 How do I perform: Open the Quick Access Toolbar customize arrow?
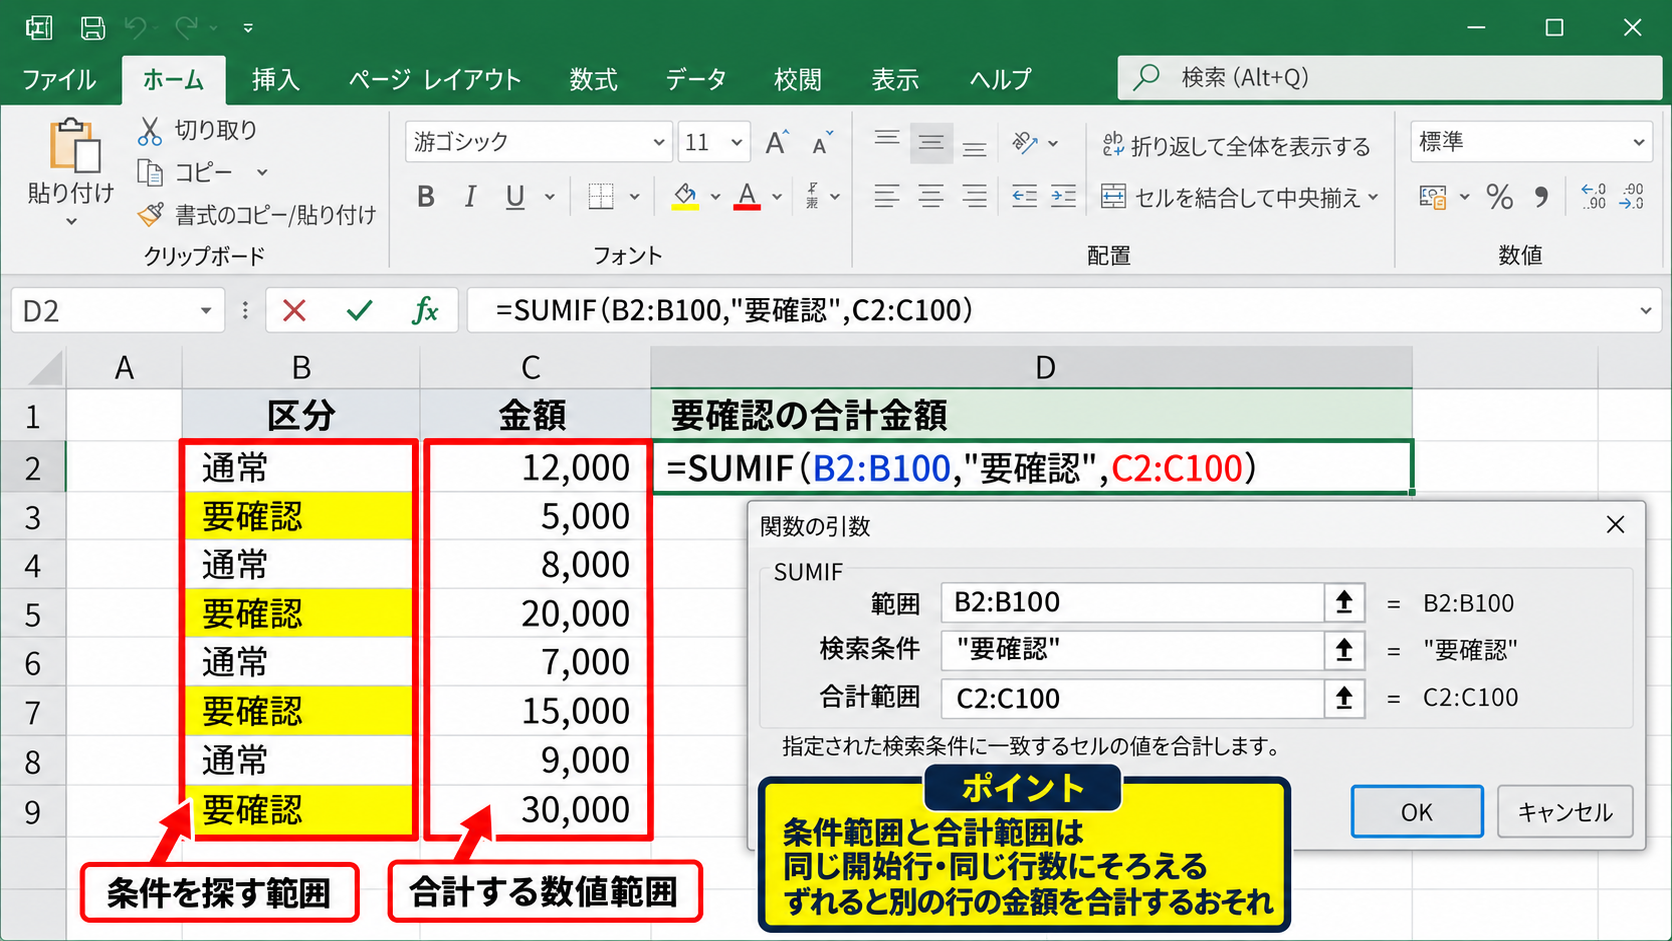coord(248,29)
